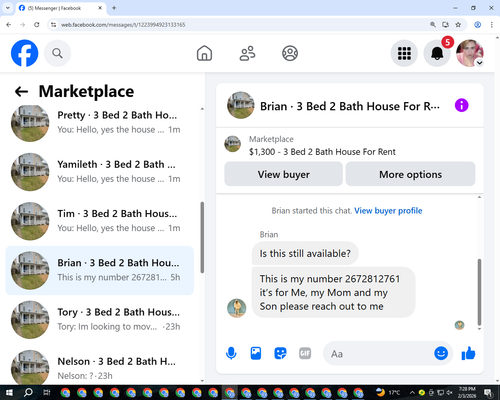
Task: Click the listing thumbnail beside Marketplace label
Action: coord(233,144)
